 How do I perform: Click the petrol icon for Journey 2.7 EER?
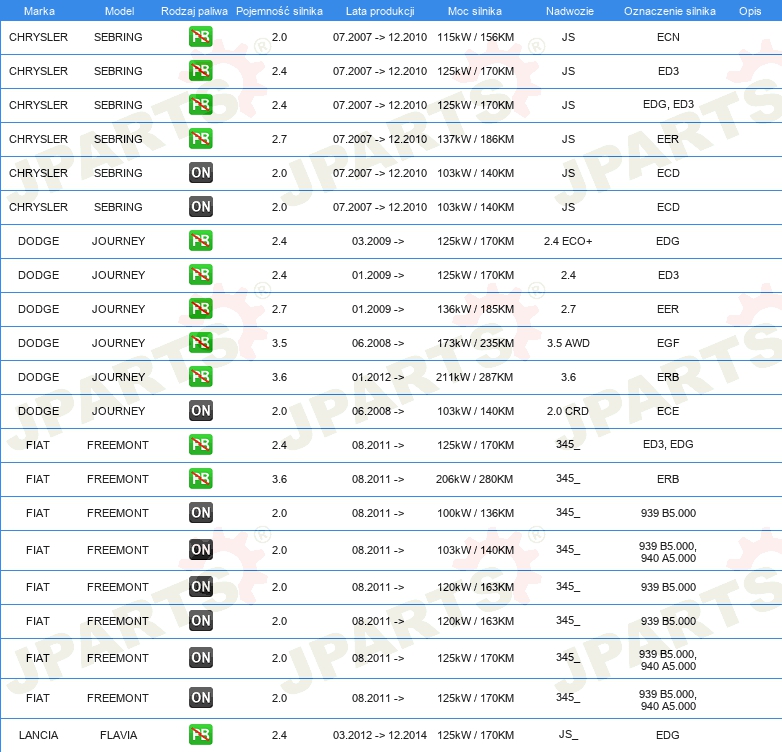201,309
